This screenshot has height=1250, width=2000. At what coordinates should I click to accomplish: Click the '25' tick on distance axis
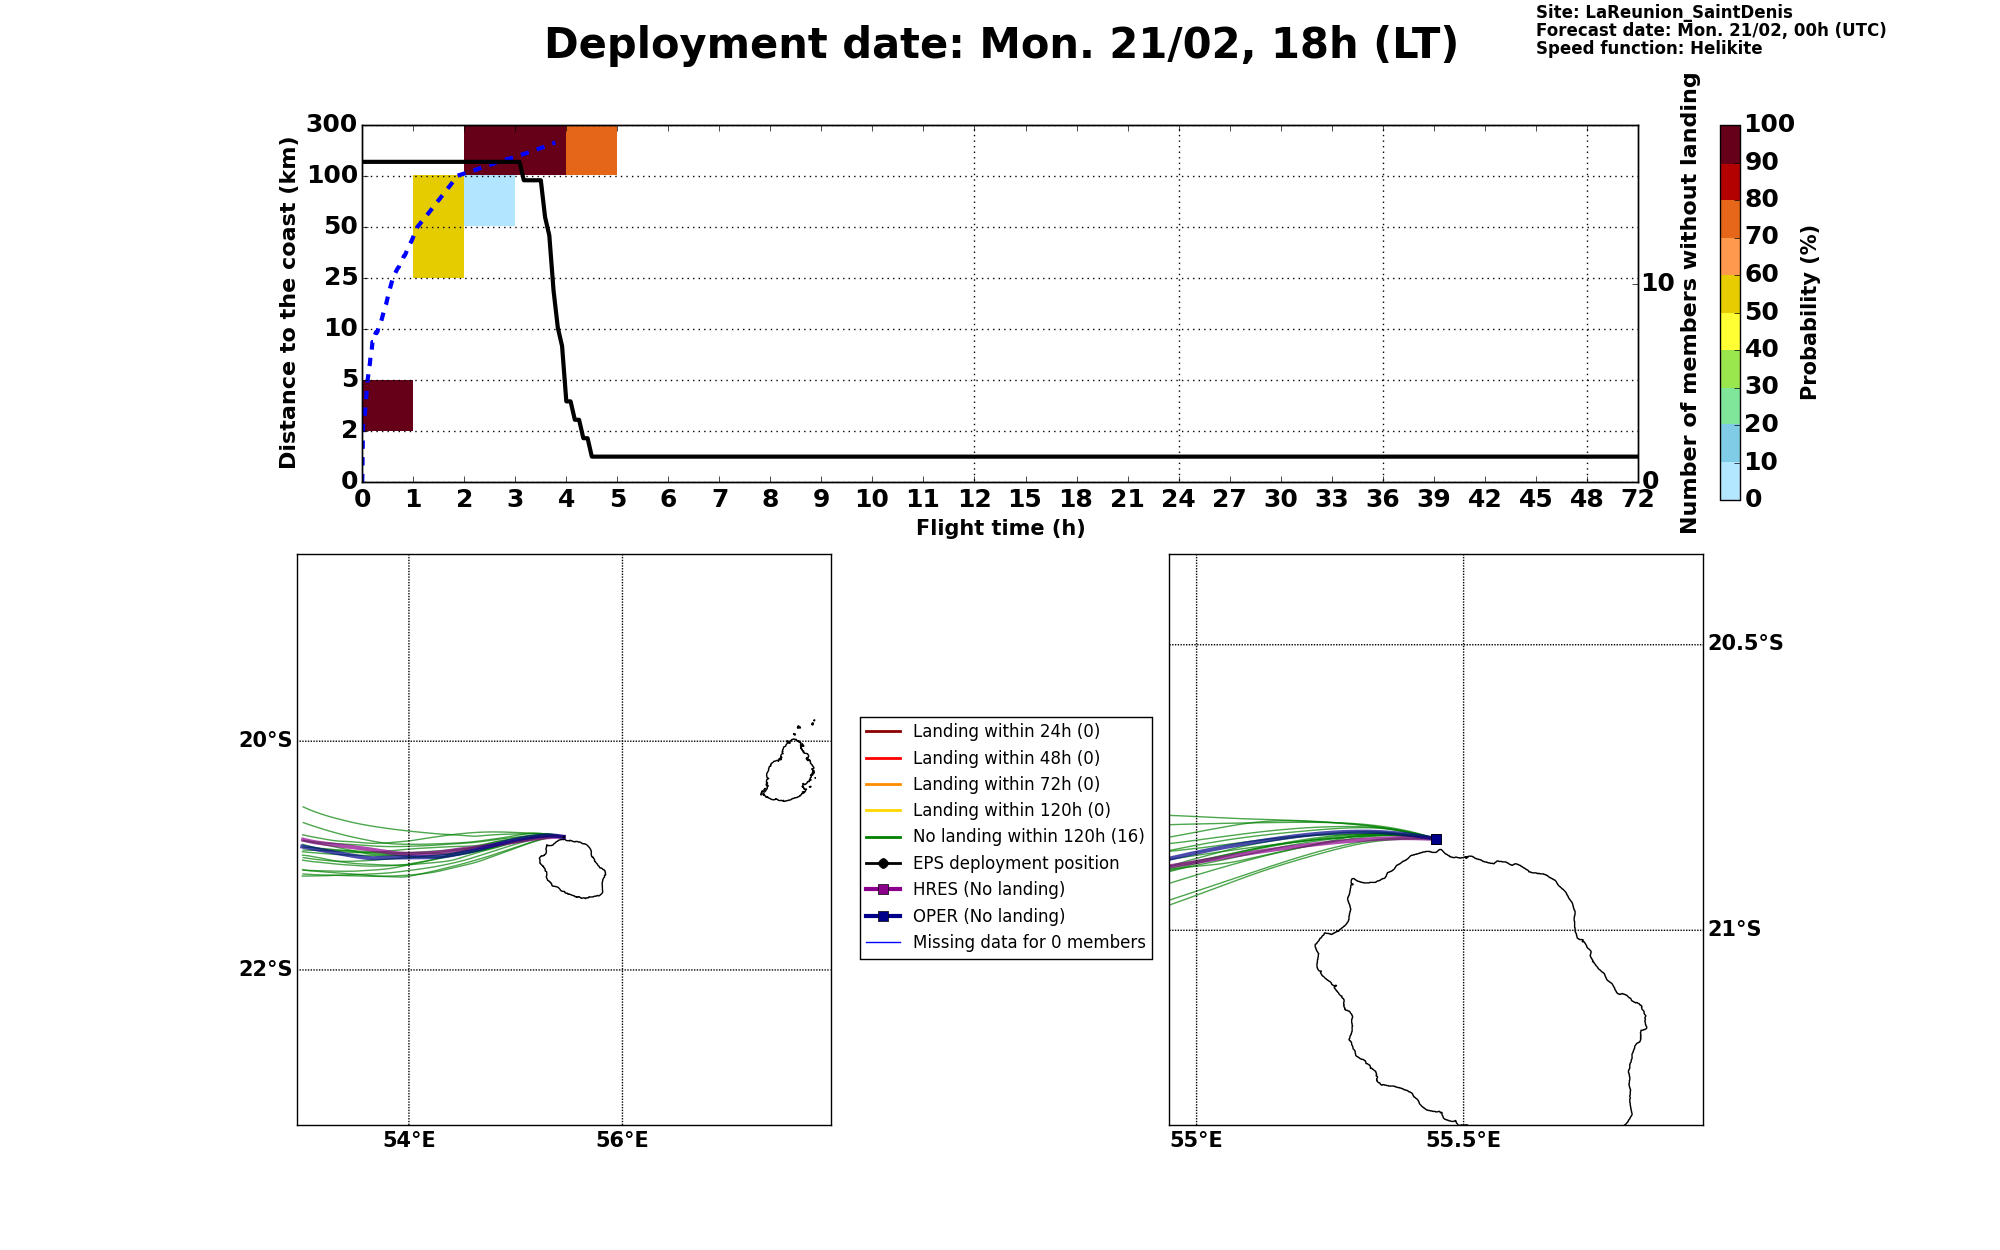pos(341,277)
